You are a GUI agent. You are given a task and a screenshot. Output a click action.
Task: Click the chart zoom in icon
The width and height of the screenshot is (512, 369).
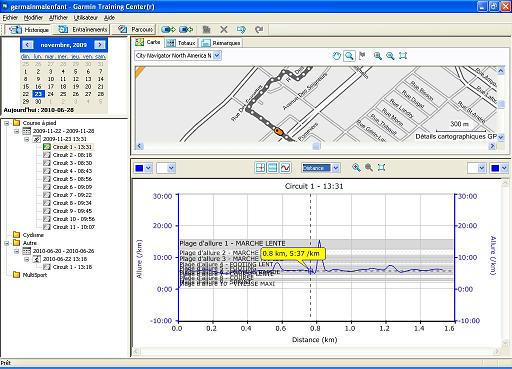tap(356, 168)
